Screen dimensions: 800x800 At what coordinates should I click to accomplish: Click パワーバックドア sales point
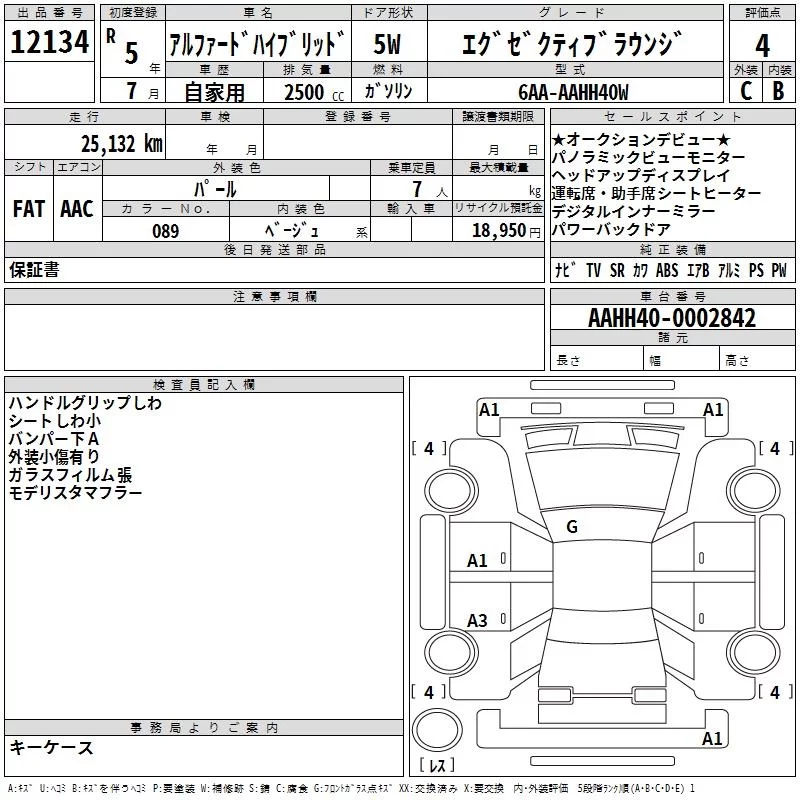pos(611,229)
